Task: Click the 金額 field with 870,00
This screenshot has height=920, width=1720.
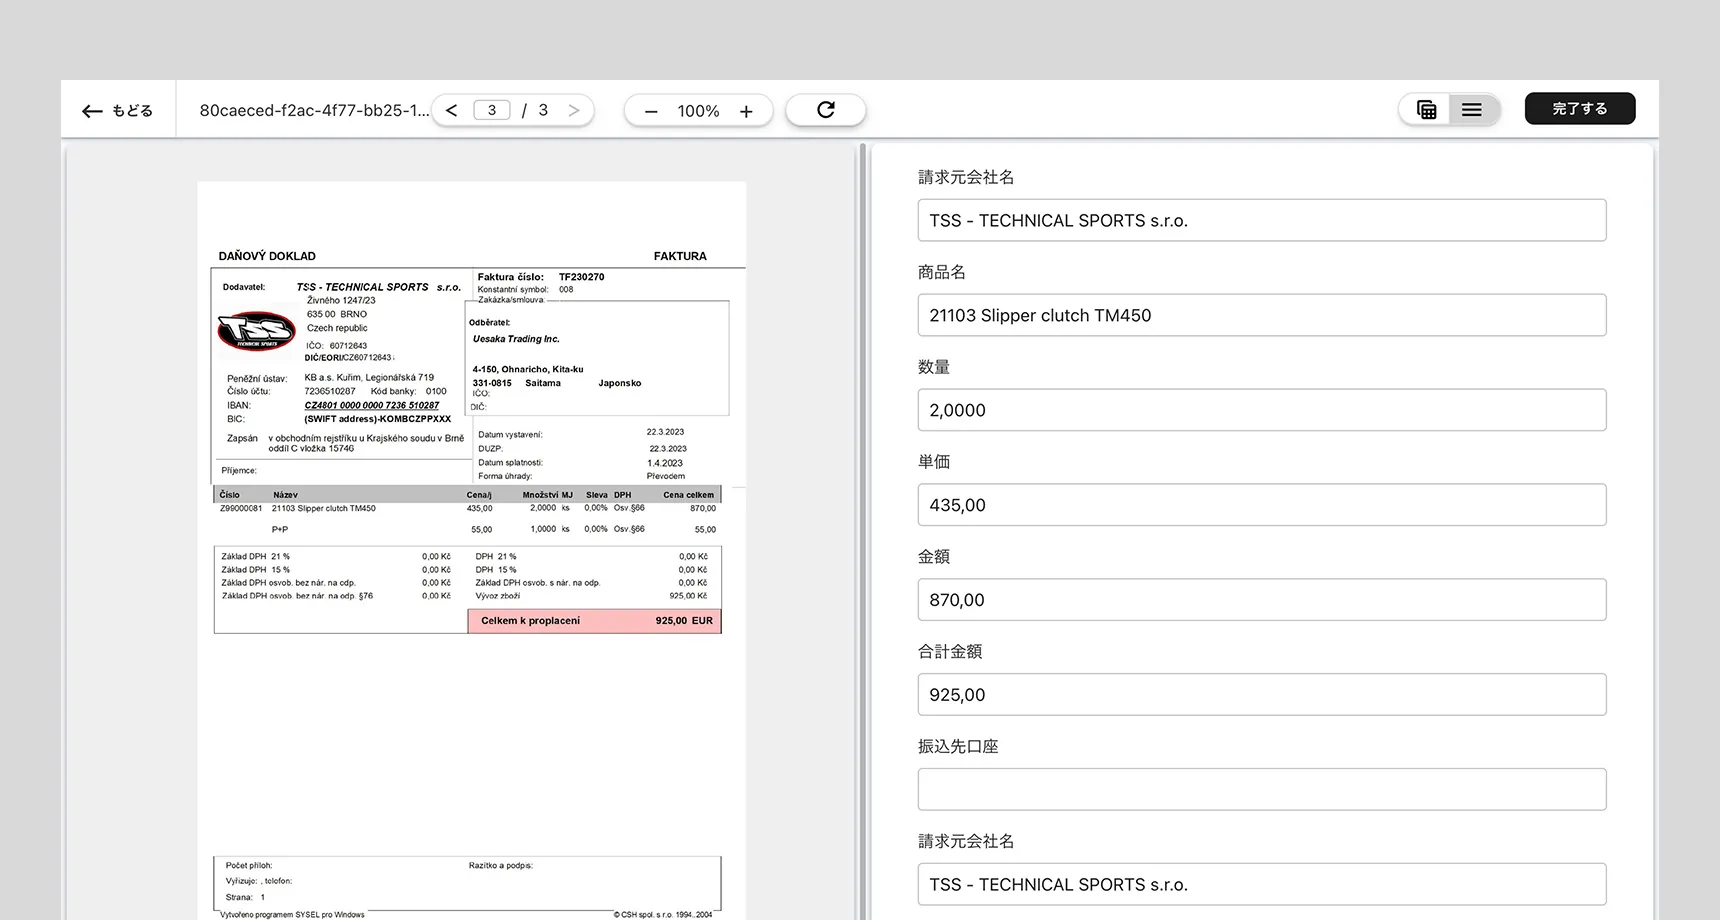Action: 1262,600
